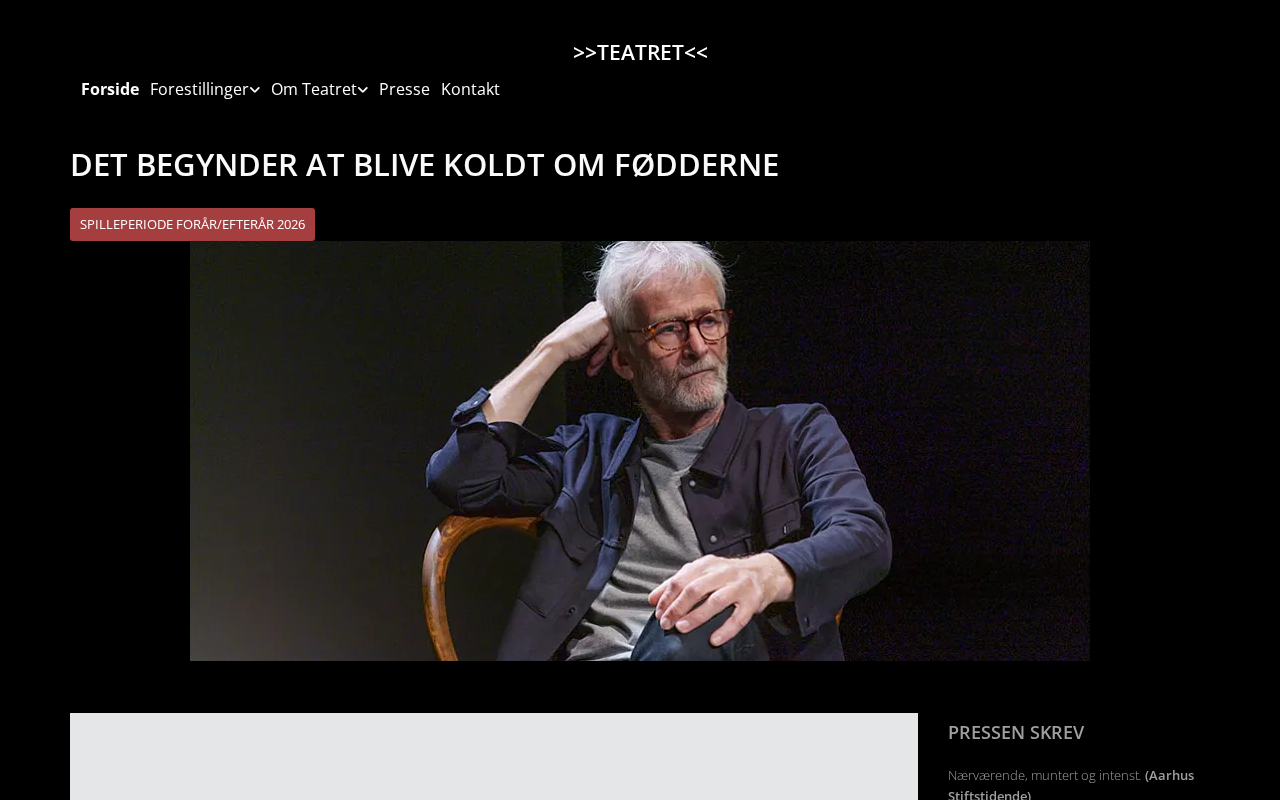Open the Presse page
The height and width of the screenshot is (800, 1280).
[404, 89]
